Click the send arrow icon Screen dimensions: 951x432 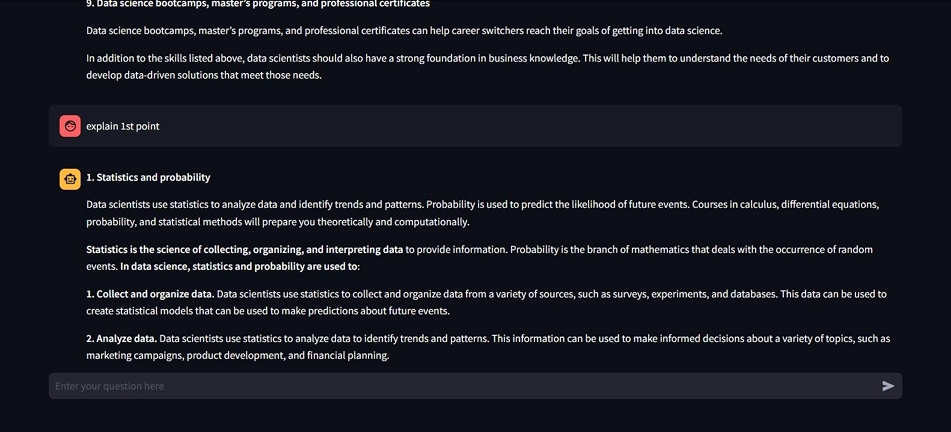tap(888, 386)
